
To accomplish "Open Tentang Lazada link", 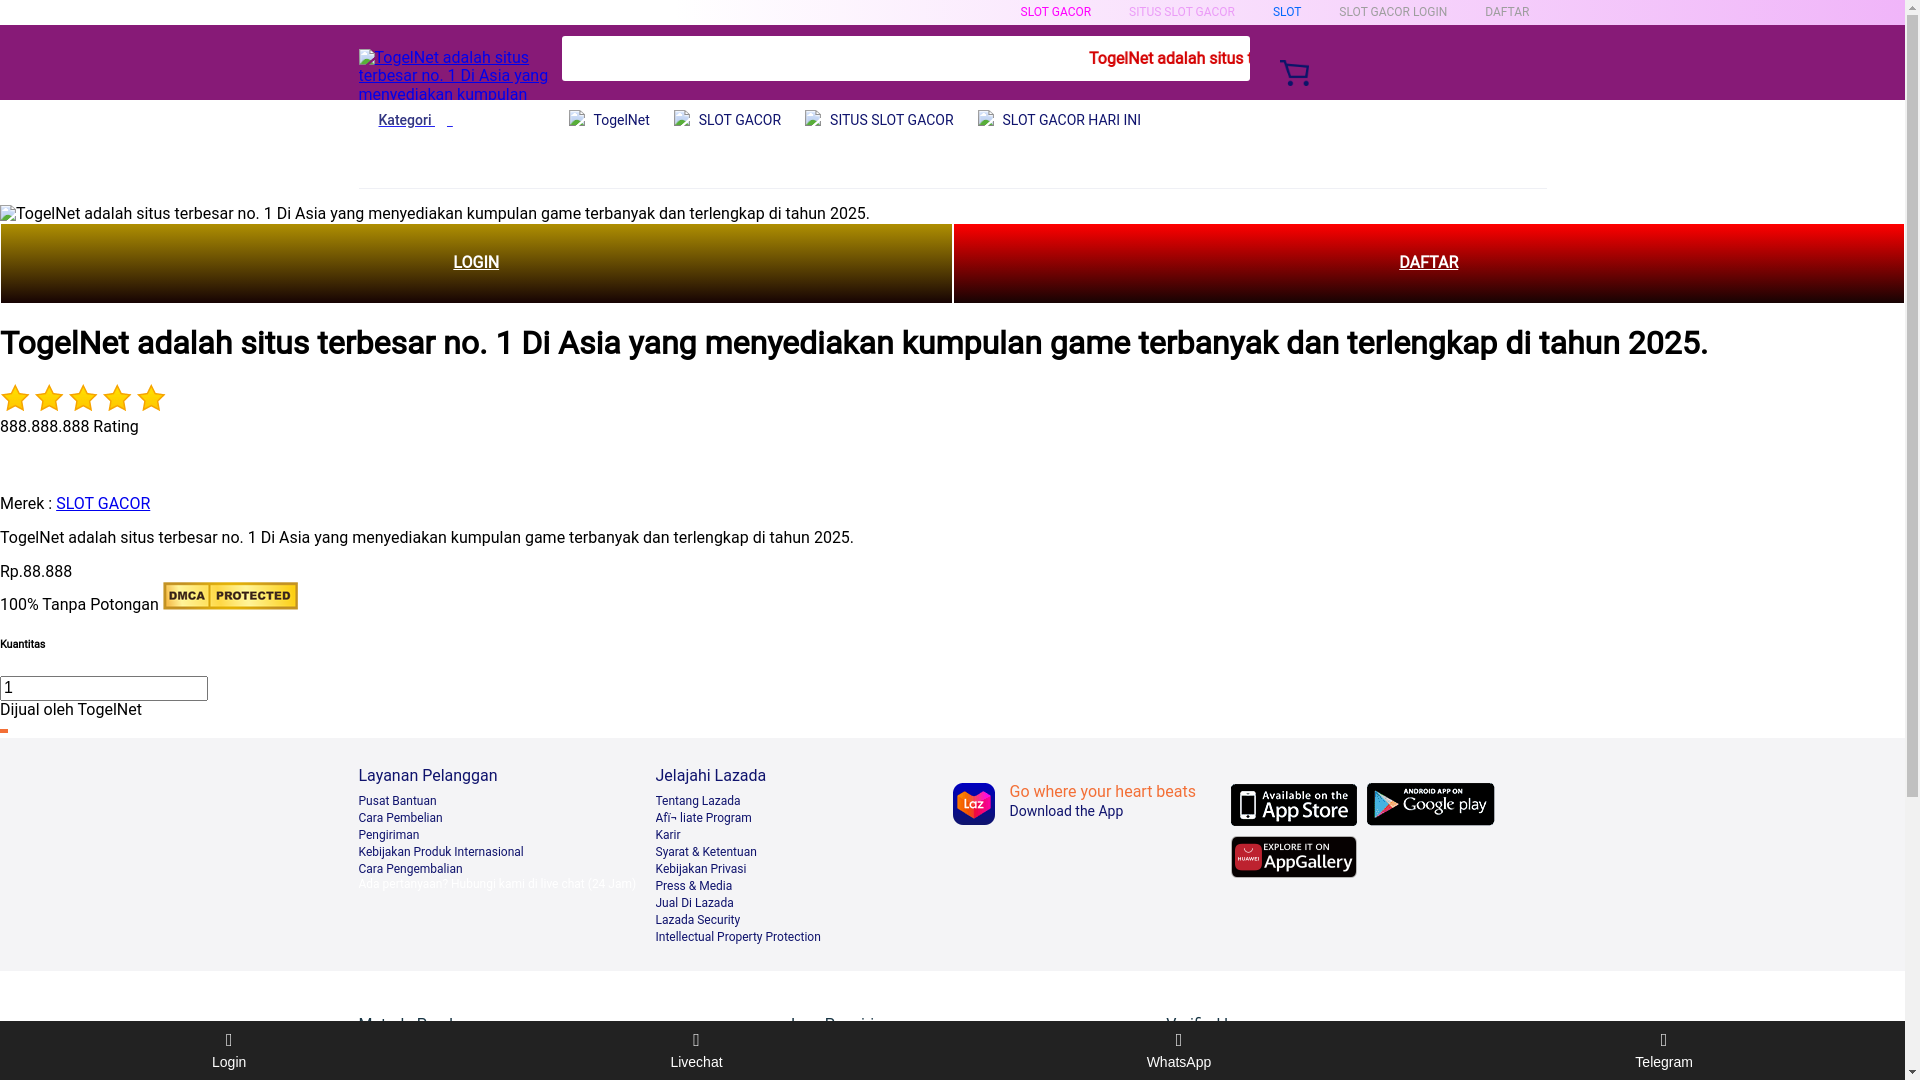I will point(697,801).
